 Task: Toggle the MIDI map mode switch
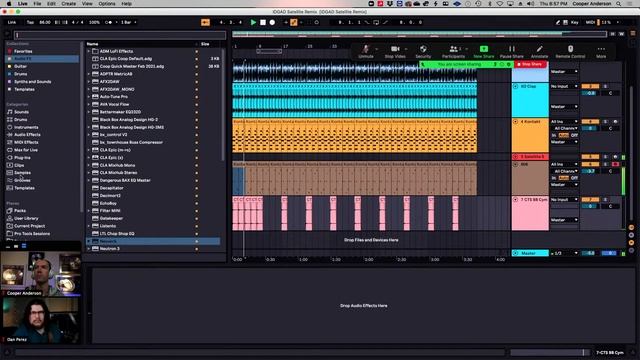point(590,22)
